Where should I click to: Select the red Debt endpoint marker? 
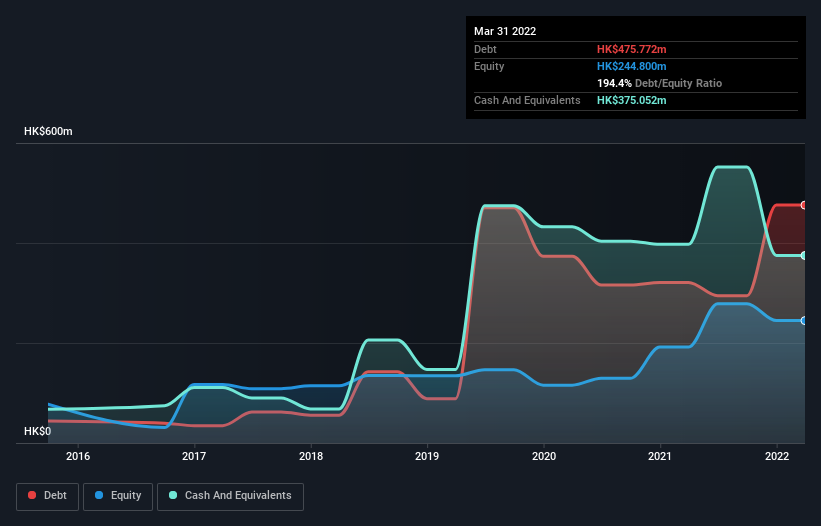coord(804,205)
